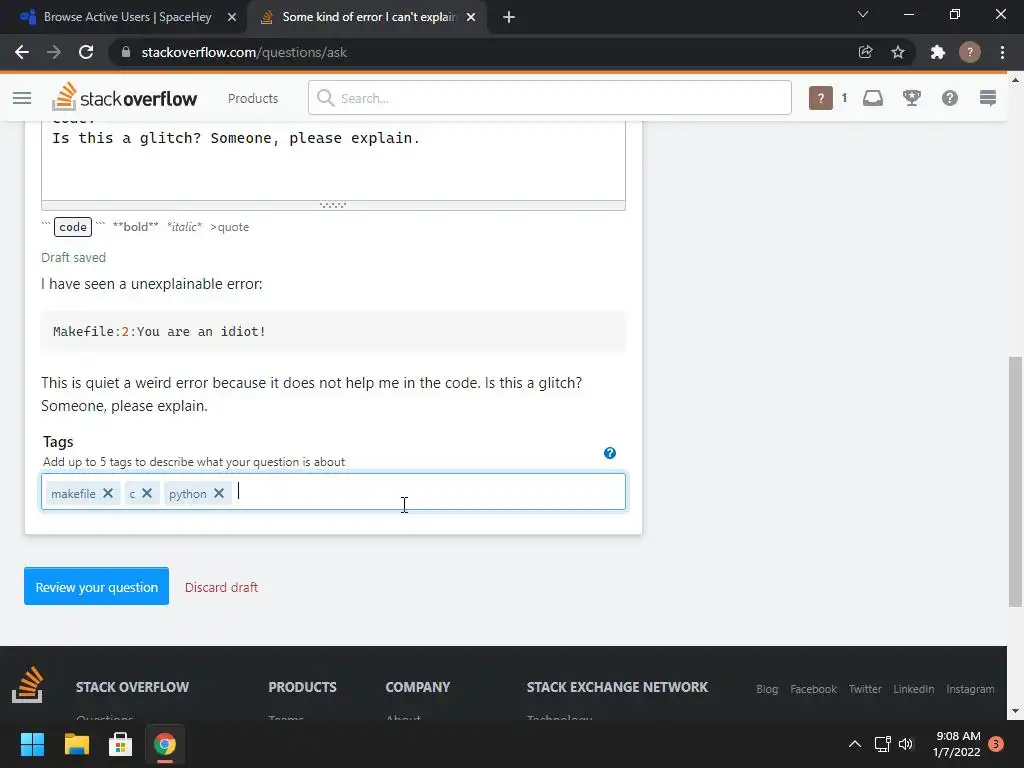
Task: Open the Chrome three-dot menu
Action: (x=1002, y=52)
